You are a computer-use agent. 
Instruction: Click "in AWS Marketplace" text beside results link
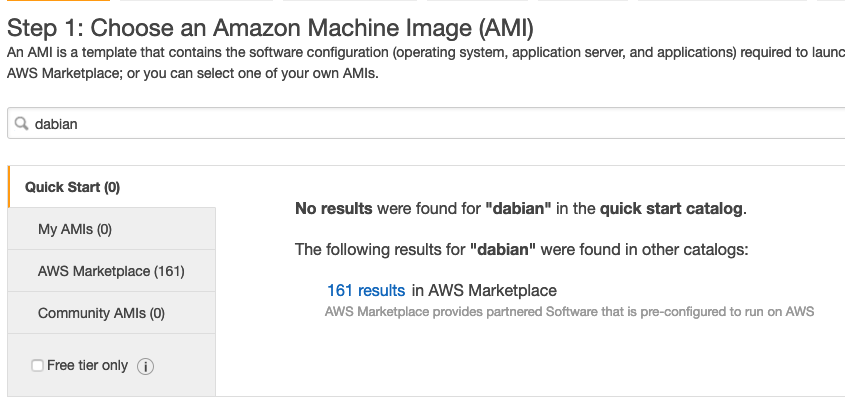(484, 290)
